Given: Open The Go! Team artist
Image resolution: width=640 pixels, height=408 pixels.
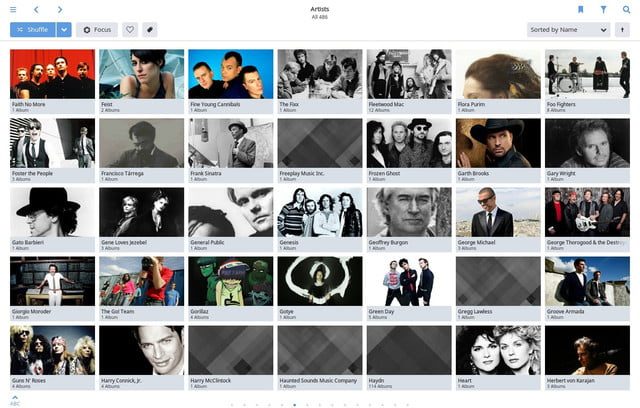Looking at the screenshot, I should point(142,288).
